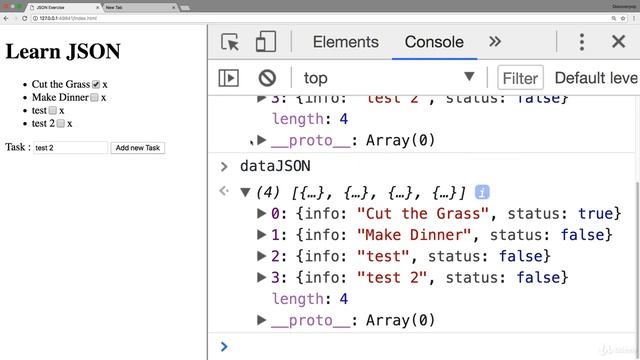Reload the page in browser
640x360 pixels.
tap(24, 18)
